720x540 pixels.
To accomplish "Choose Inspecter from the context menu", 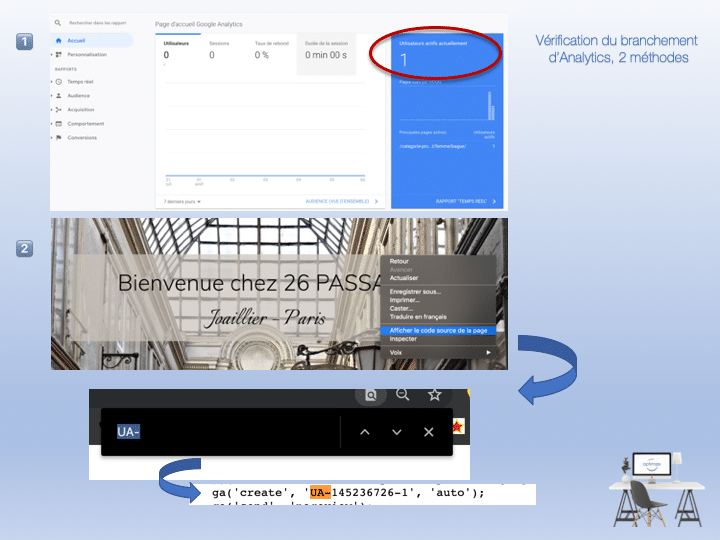I will click(404, 339).
